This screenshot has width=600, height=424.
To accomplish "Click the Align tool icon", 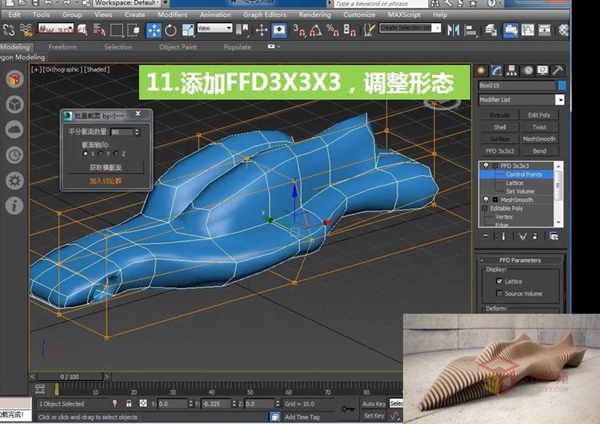I will (x=470, y=30).
